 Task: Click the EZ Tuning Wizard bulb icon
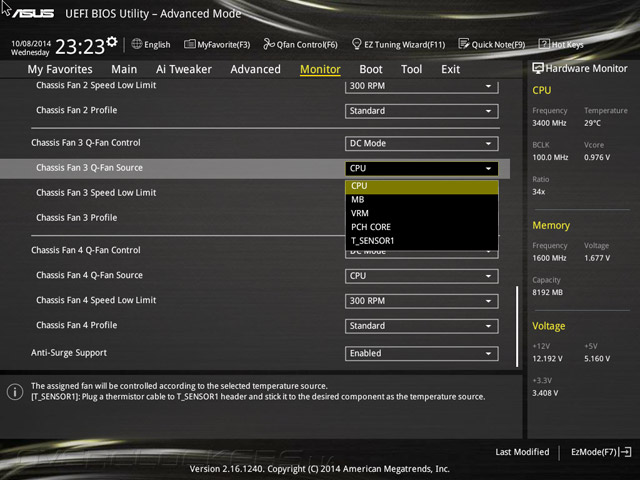click(x=356, y=44)
